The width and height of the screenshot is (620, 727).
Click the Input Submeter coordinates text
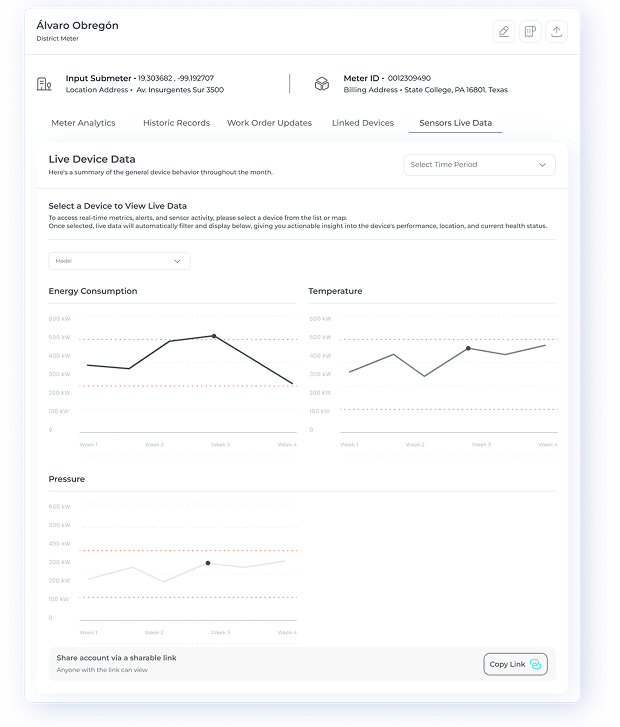tap(176, 78)
